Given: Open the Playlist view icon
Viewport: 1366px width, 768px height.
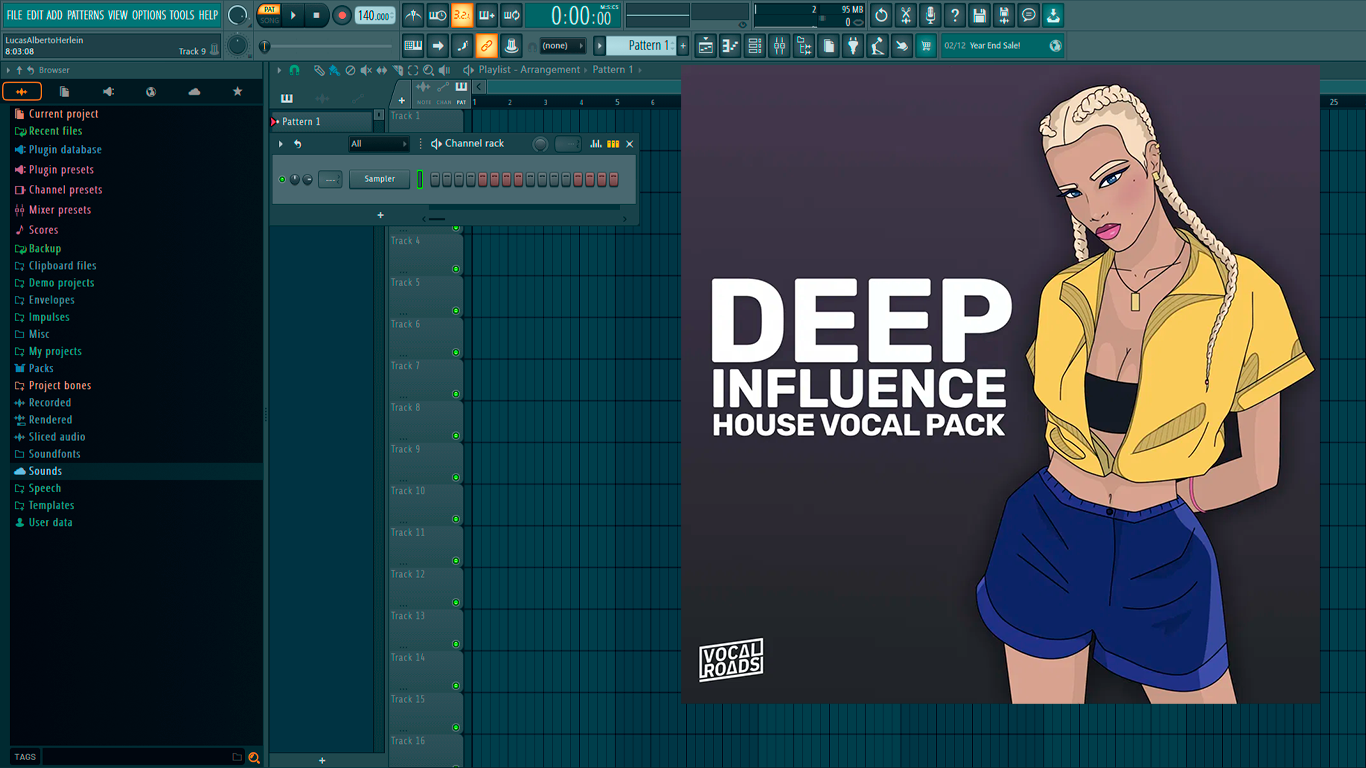Looking at the screenshot, I should [x=706, y=45].
